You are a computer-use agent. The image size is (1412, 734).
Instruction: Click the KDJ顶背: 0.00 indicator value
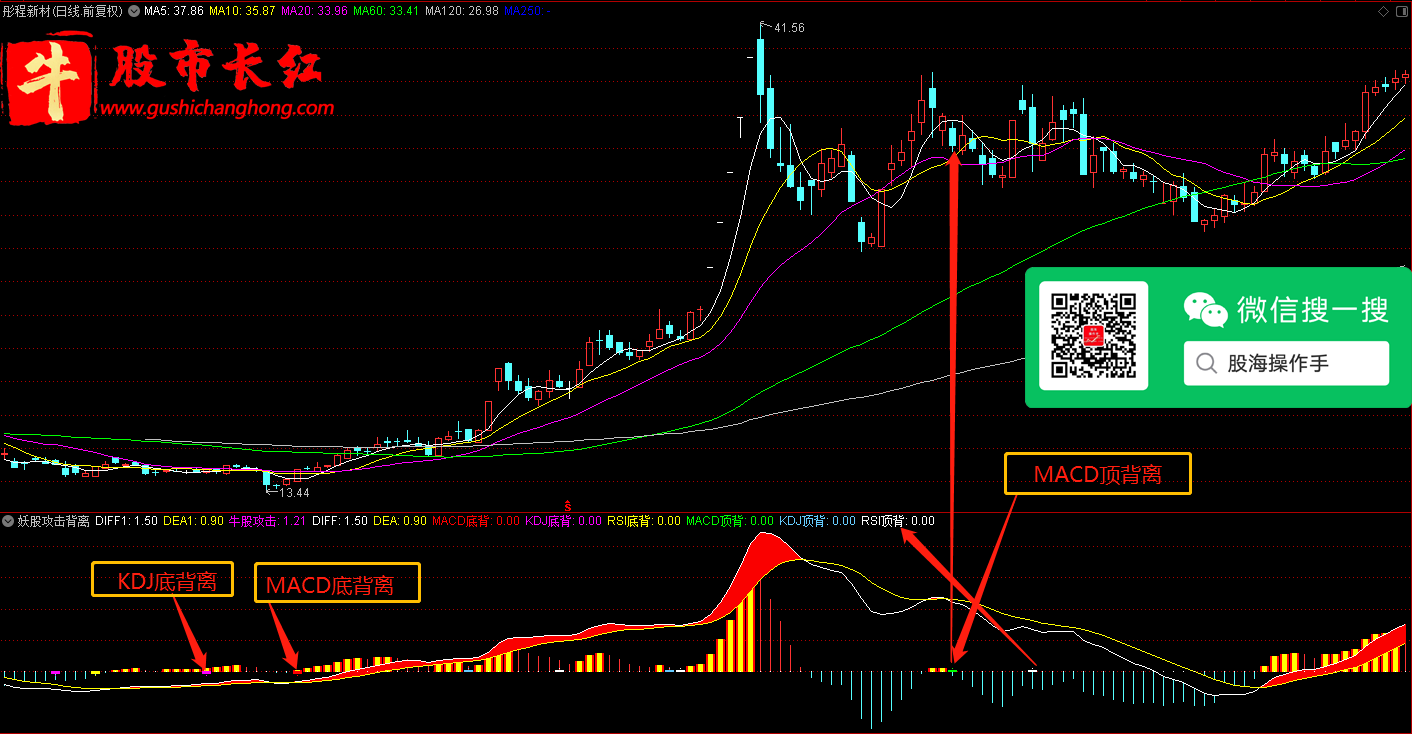click(x=817, y=521)
